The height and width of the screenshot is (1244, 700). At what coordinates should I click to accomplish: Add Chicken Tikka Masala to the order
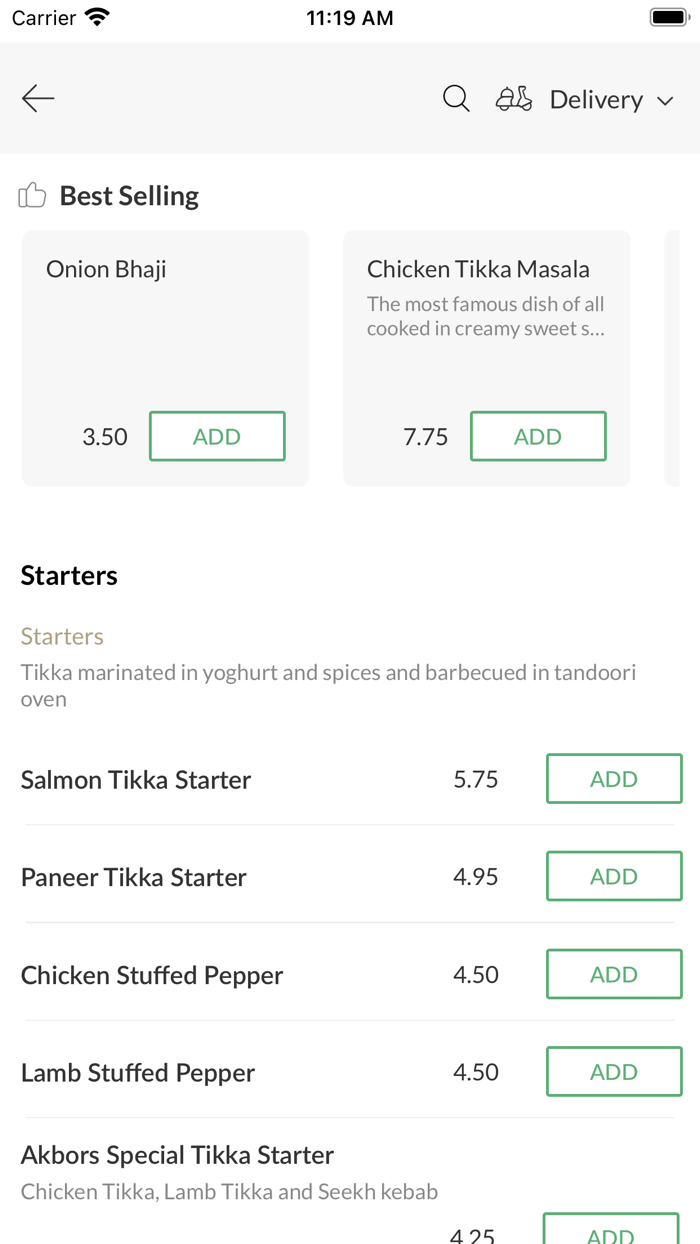[x=538, y=436]
